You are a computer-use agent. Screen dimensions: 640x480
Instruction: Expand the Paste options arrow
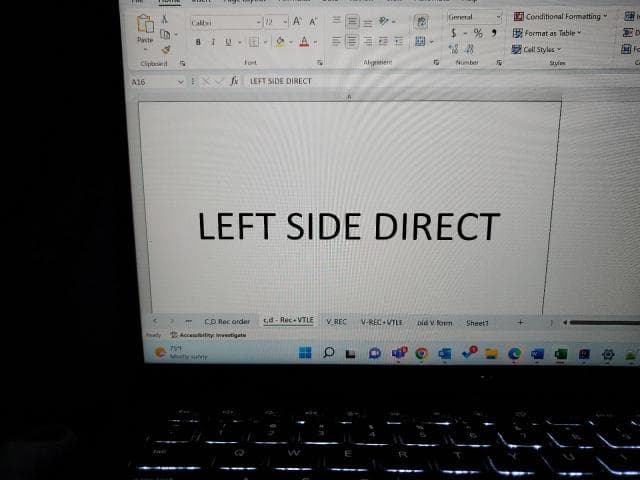145,49
